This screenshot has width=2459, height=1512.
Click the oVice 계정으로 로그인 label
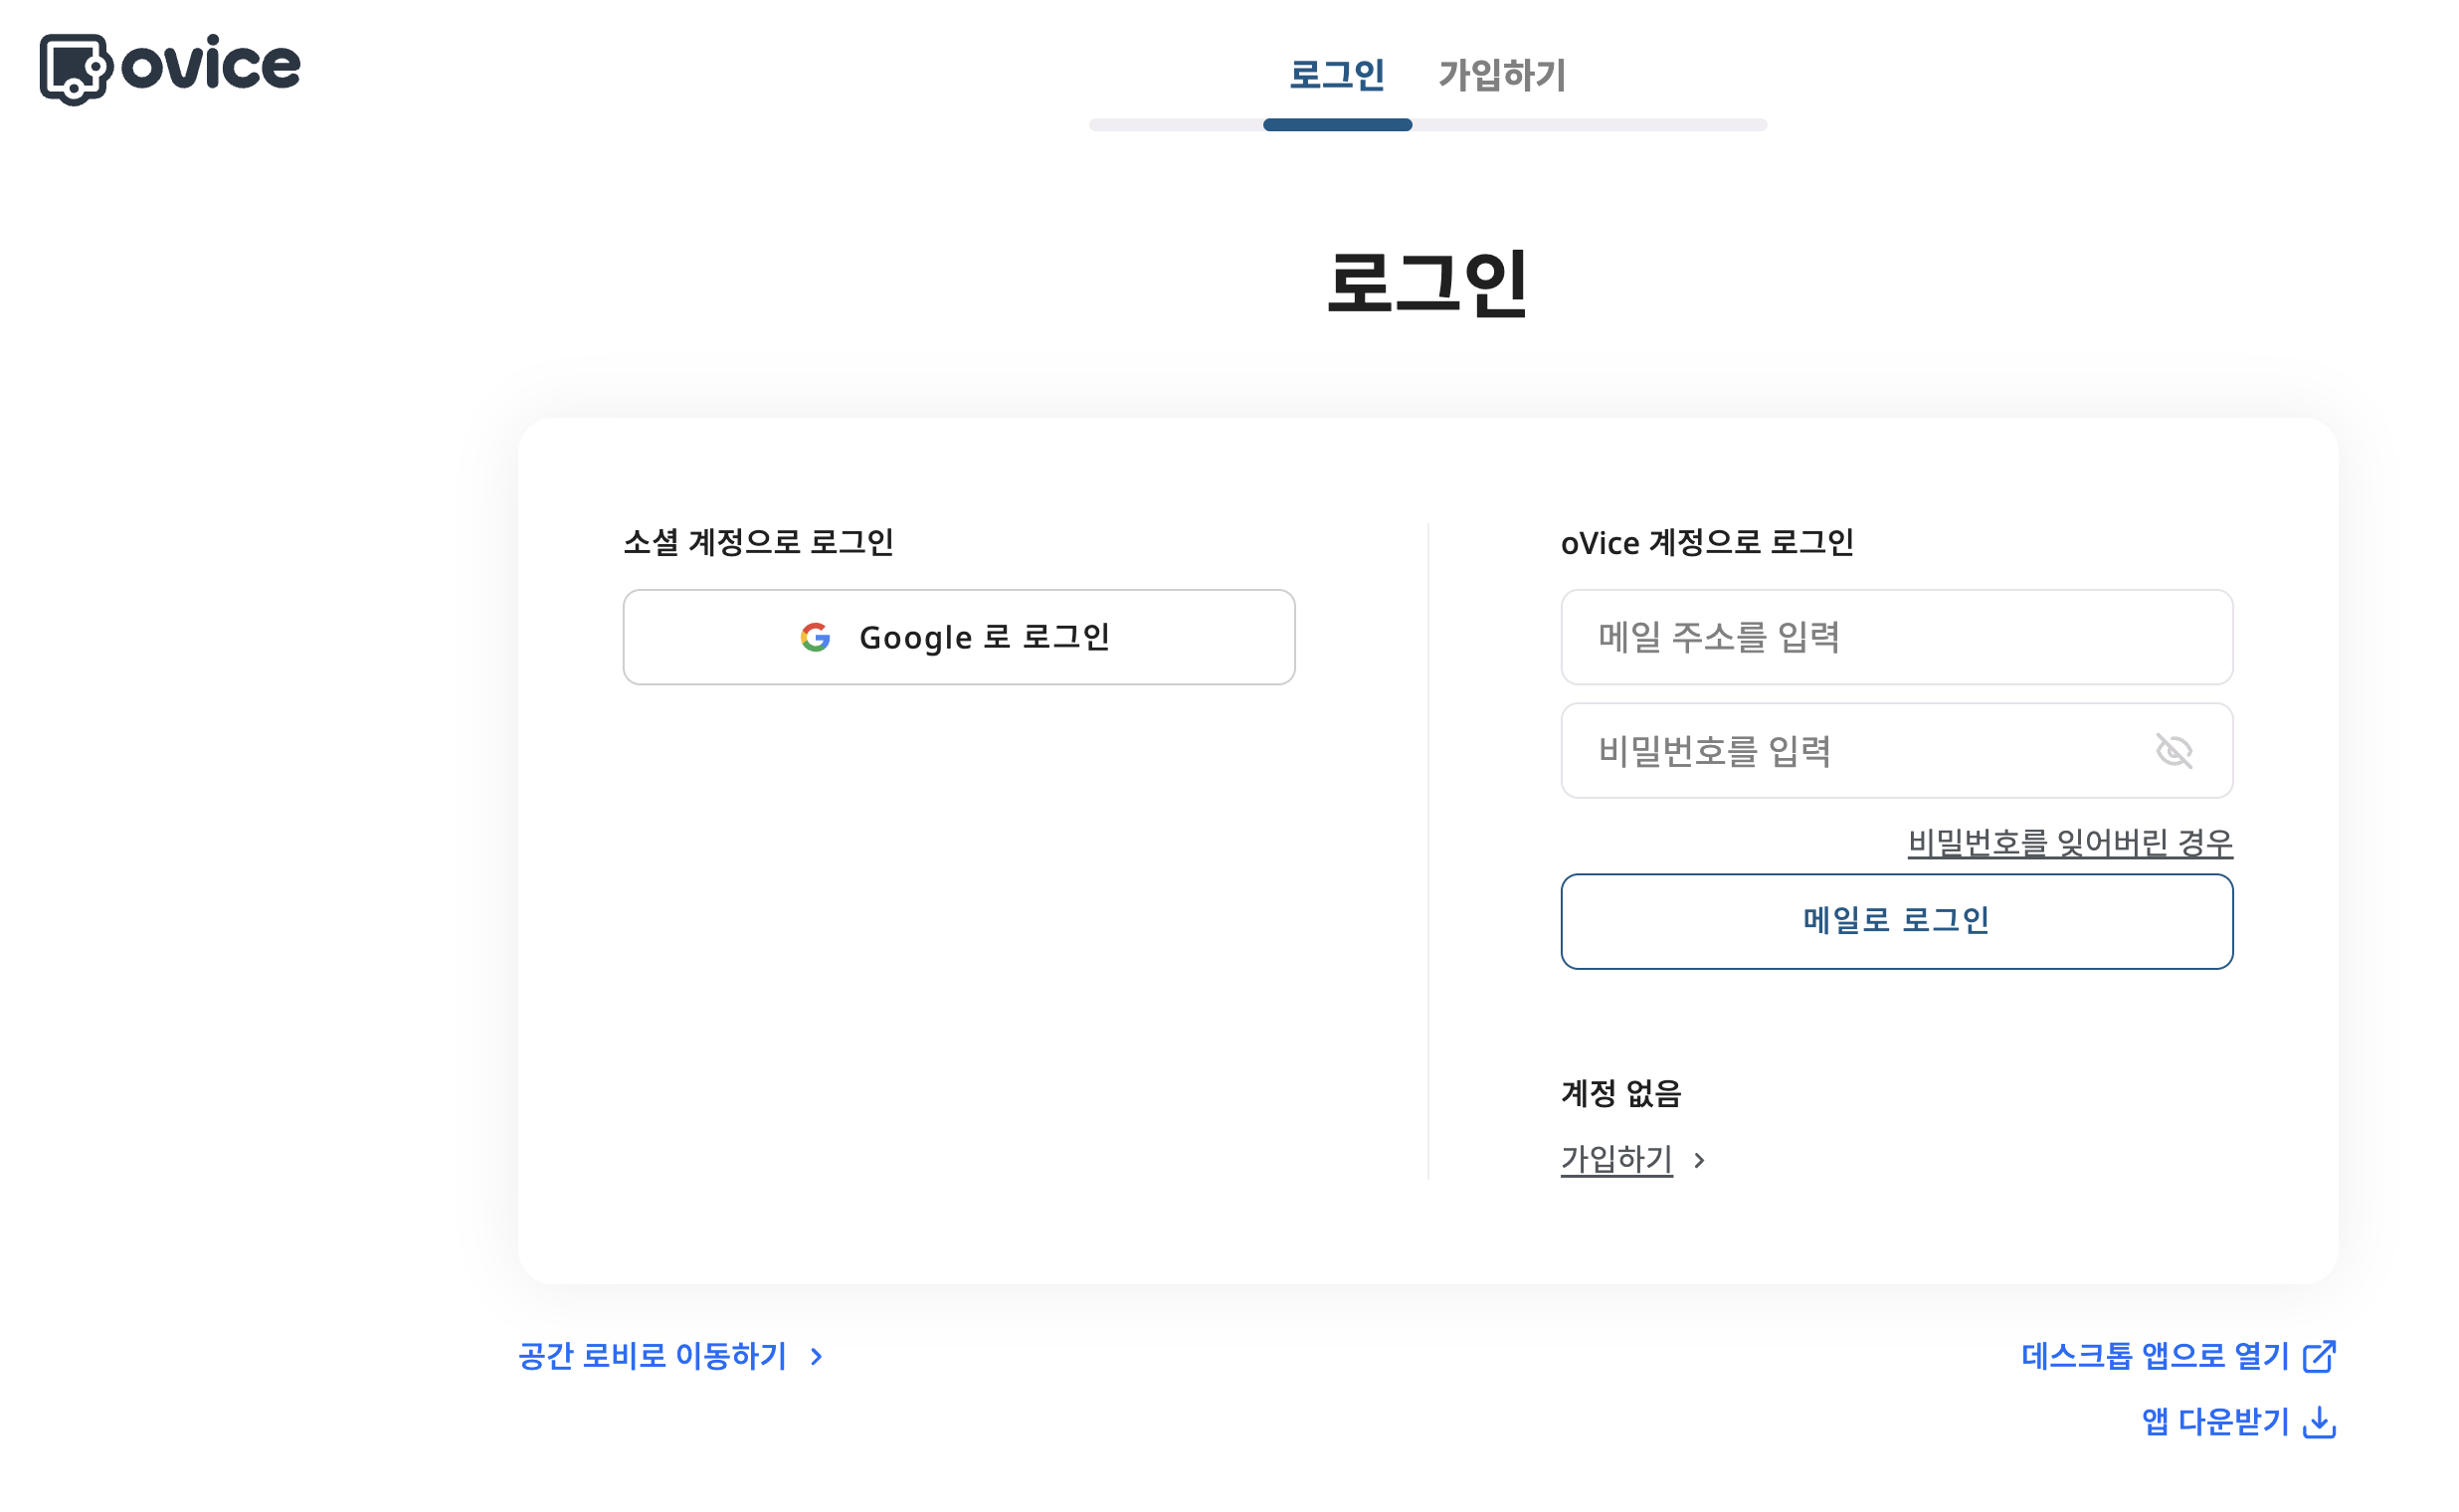click(1708, 542)
